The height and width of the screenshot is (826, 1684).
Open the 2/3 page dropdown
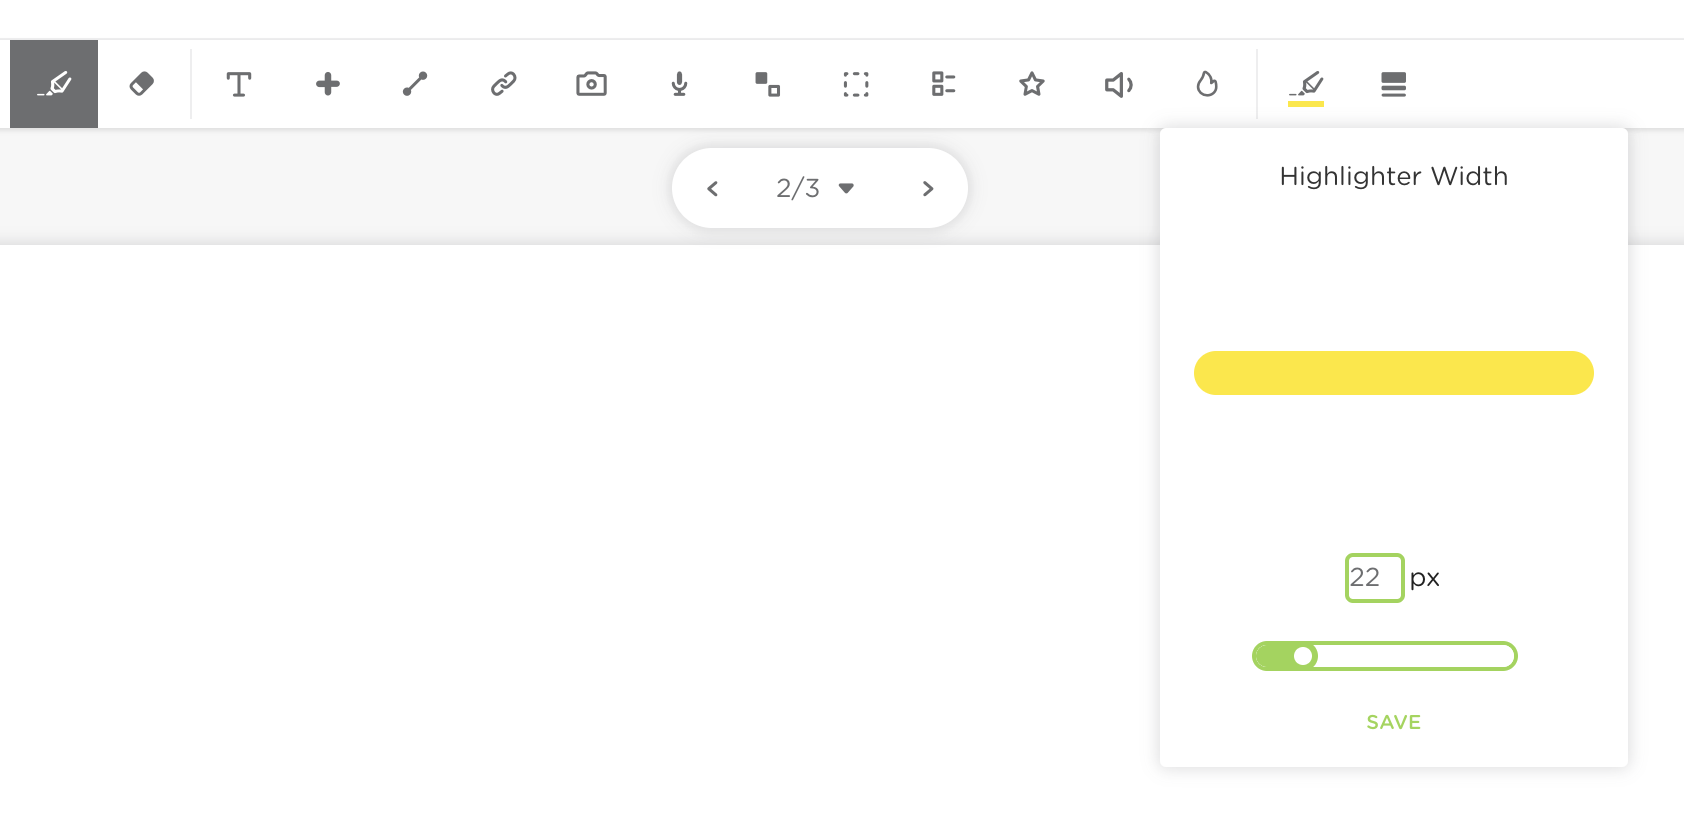[815, 188]
